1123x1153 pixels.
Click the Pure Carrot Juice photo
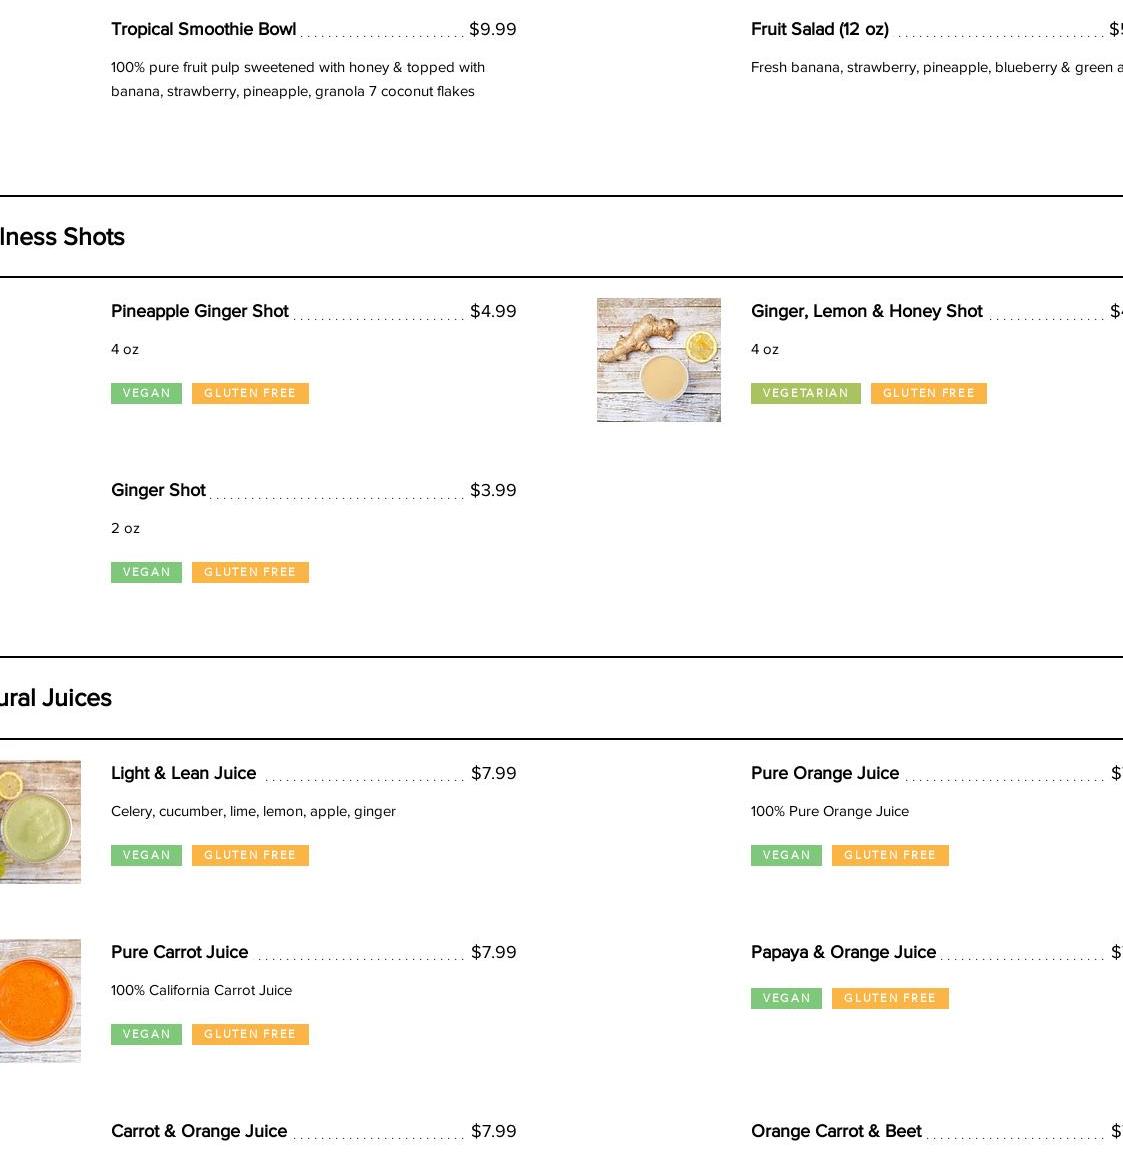[40, 1000]
